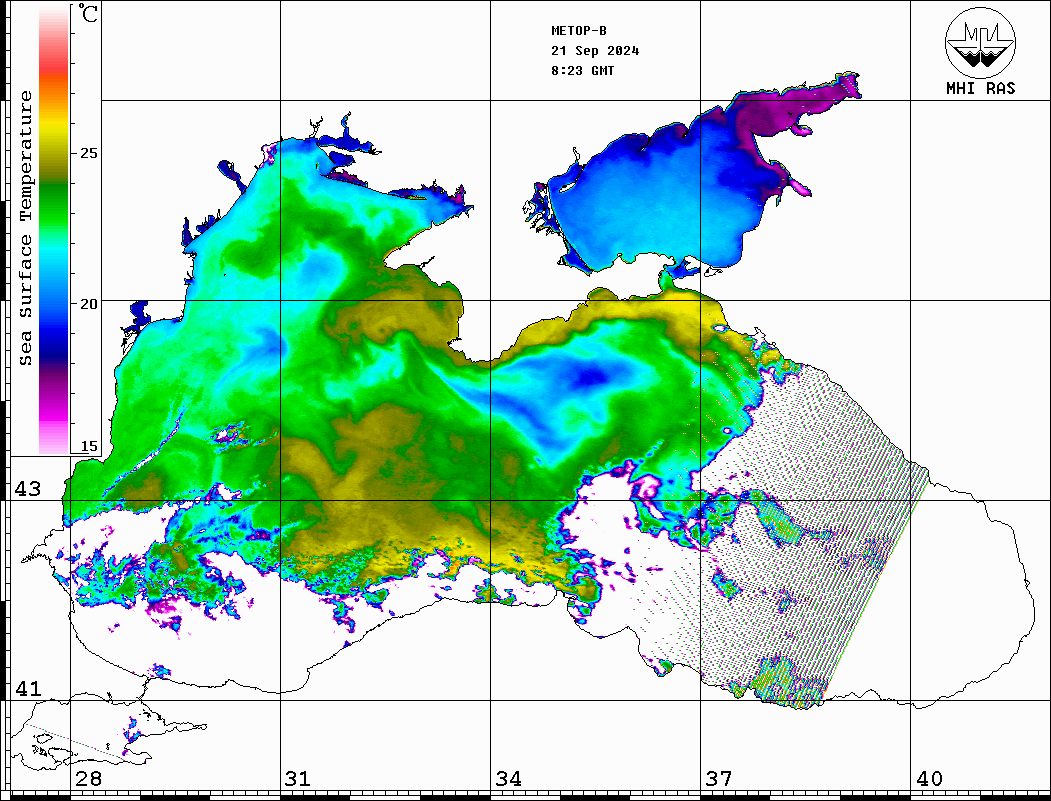The width and height of the screenshot is (1051, 801).
Task: Click the '21 Sep 2024' date text
Action: (595, 51)
